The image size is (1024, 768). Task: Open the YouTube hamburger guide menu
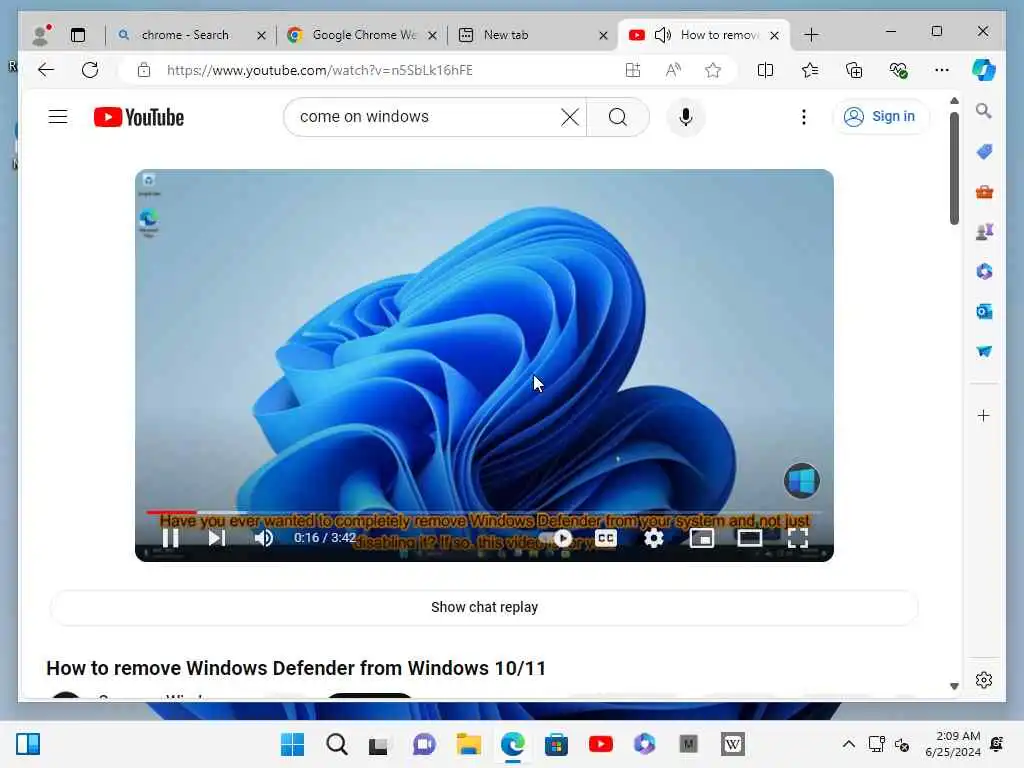pos(58,117)
